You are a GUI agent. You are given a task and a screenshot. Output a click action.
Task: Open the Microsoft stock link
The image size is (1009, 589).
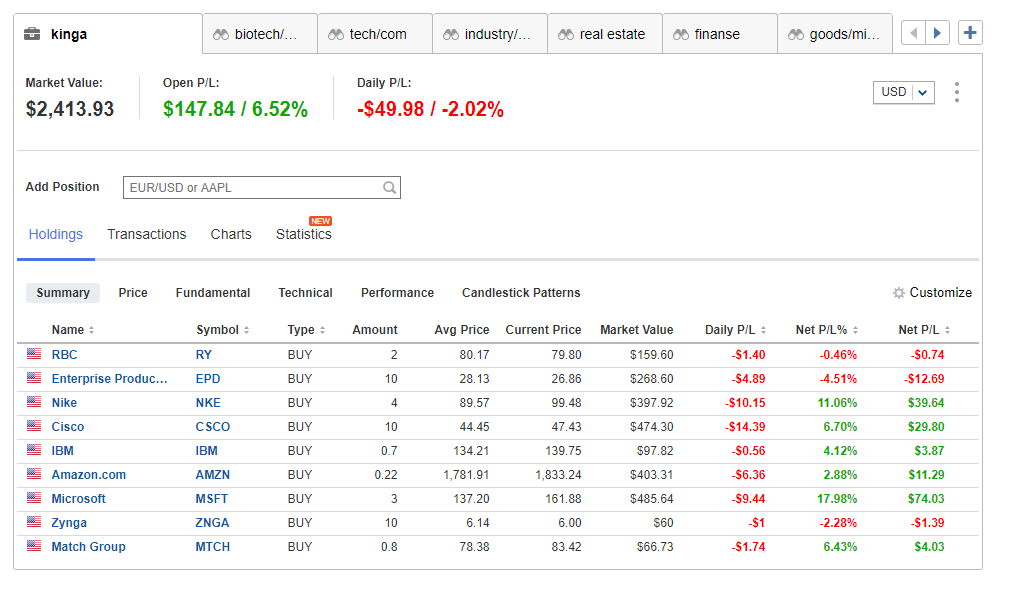79,499
